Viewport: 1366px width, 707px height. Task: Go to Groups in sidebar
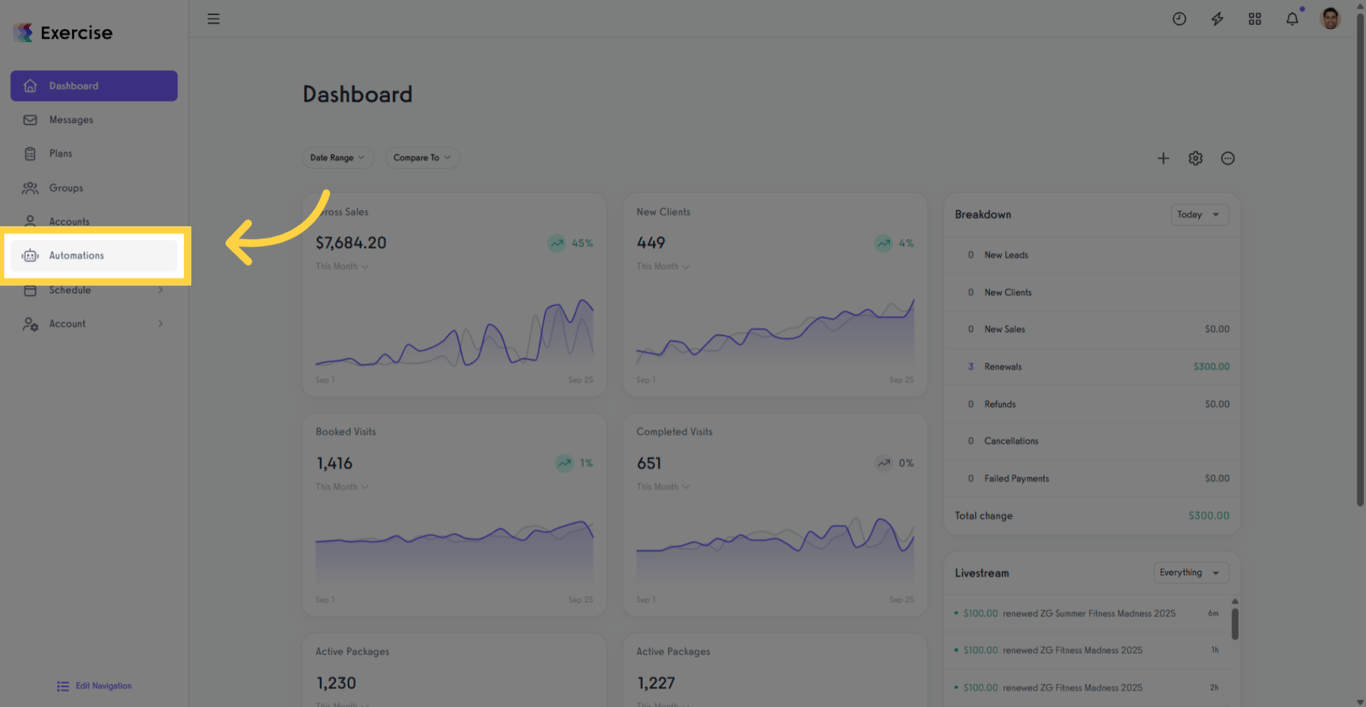66,188
